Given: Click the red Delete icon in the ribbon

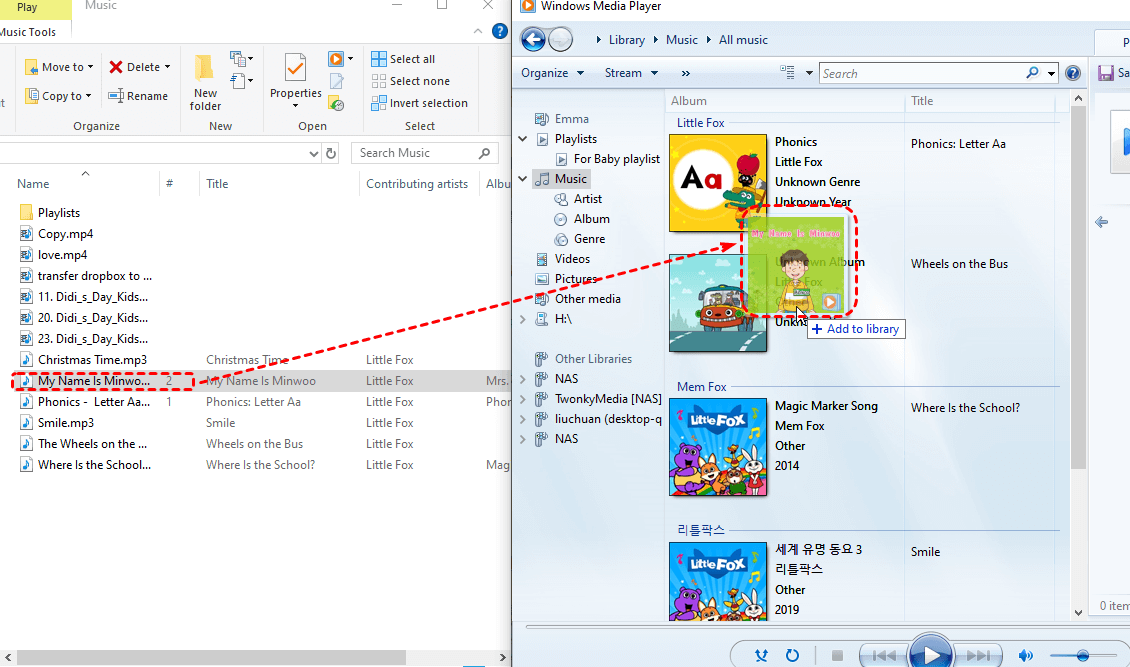Looking at the screenshot, I should click(x=115, y=67).
